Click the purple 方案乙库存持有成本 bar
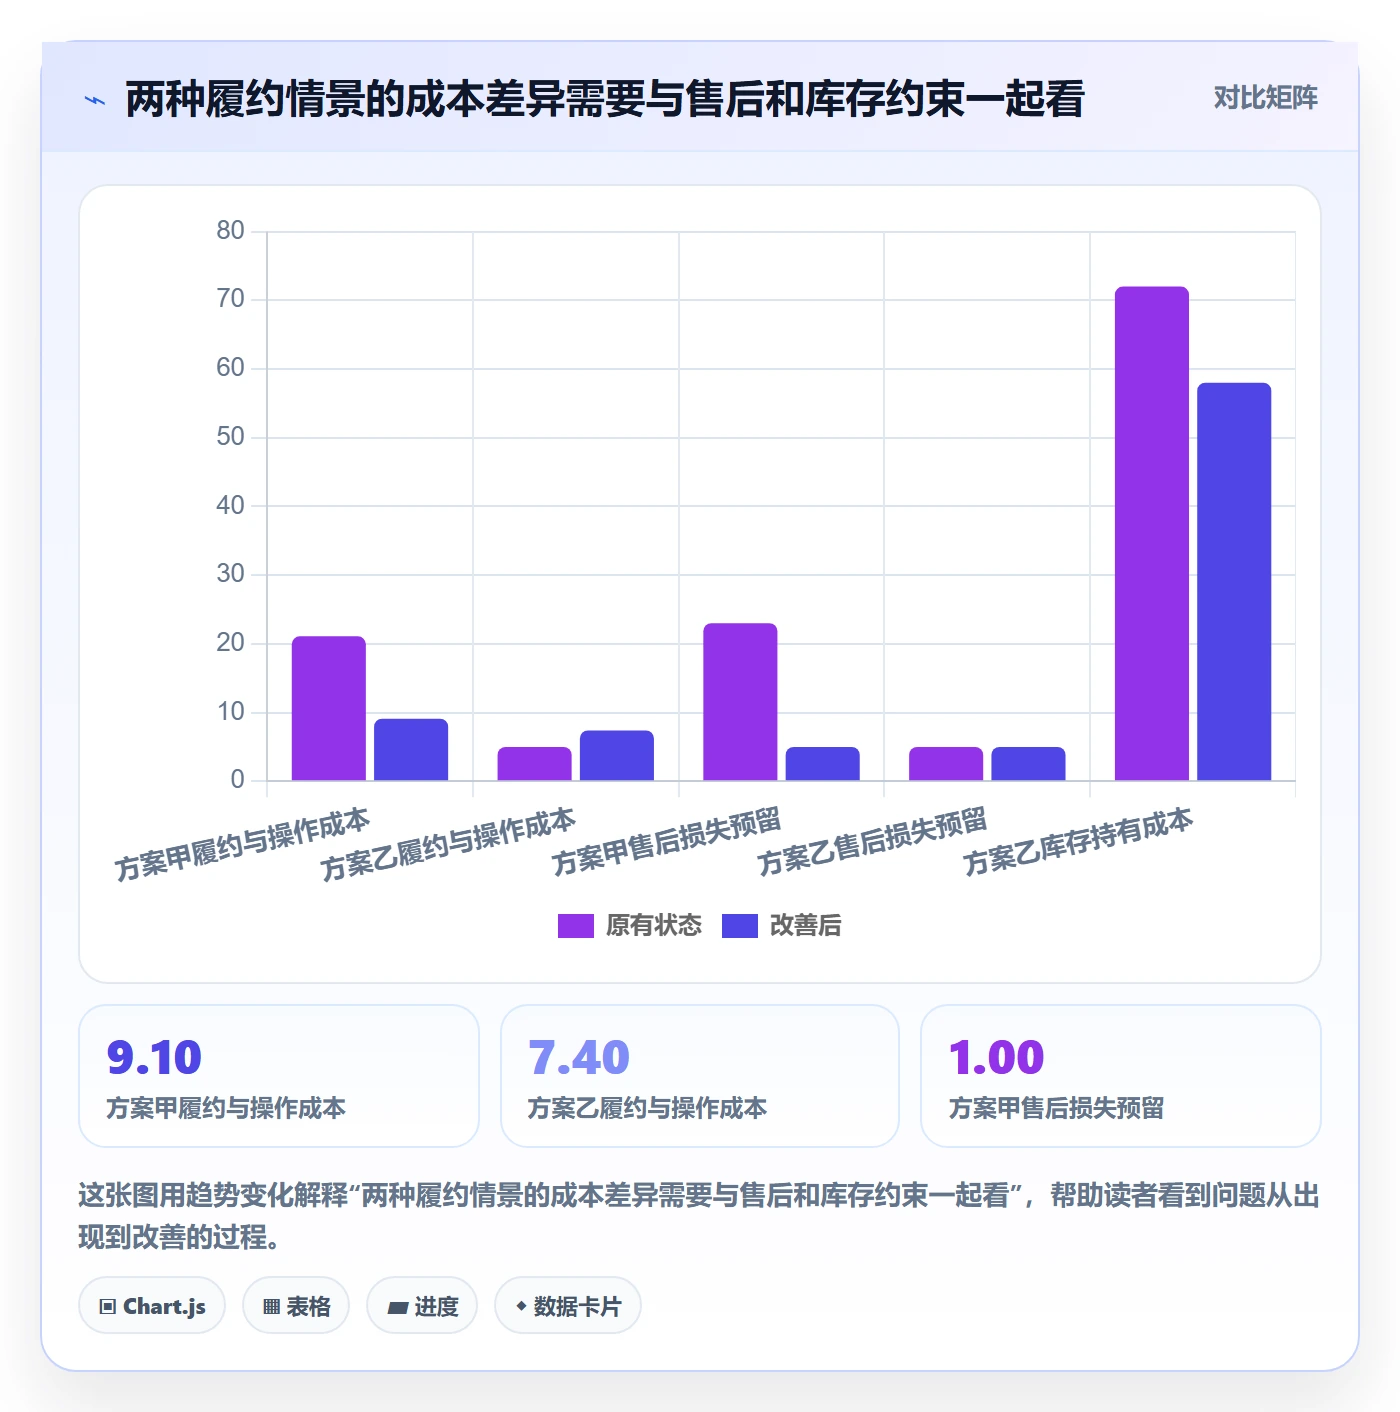The width and height of the screenshot is (1400, 1412). coord(1152,533)
